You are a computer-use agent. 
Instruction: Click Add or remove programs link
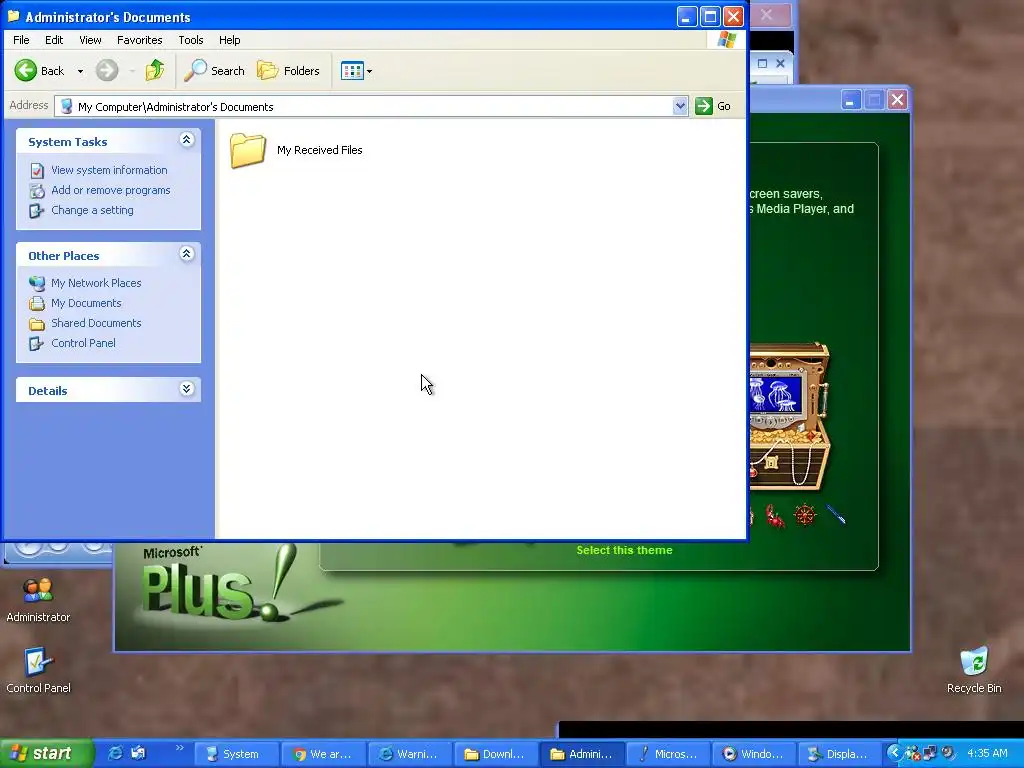(x=110, y=190)
